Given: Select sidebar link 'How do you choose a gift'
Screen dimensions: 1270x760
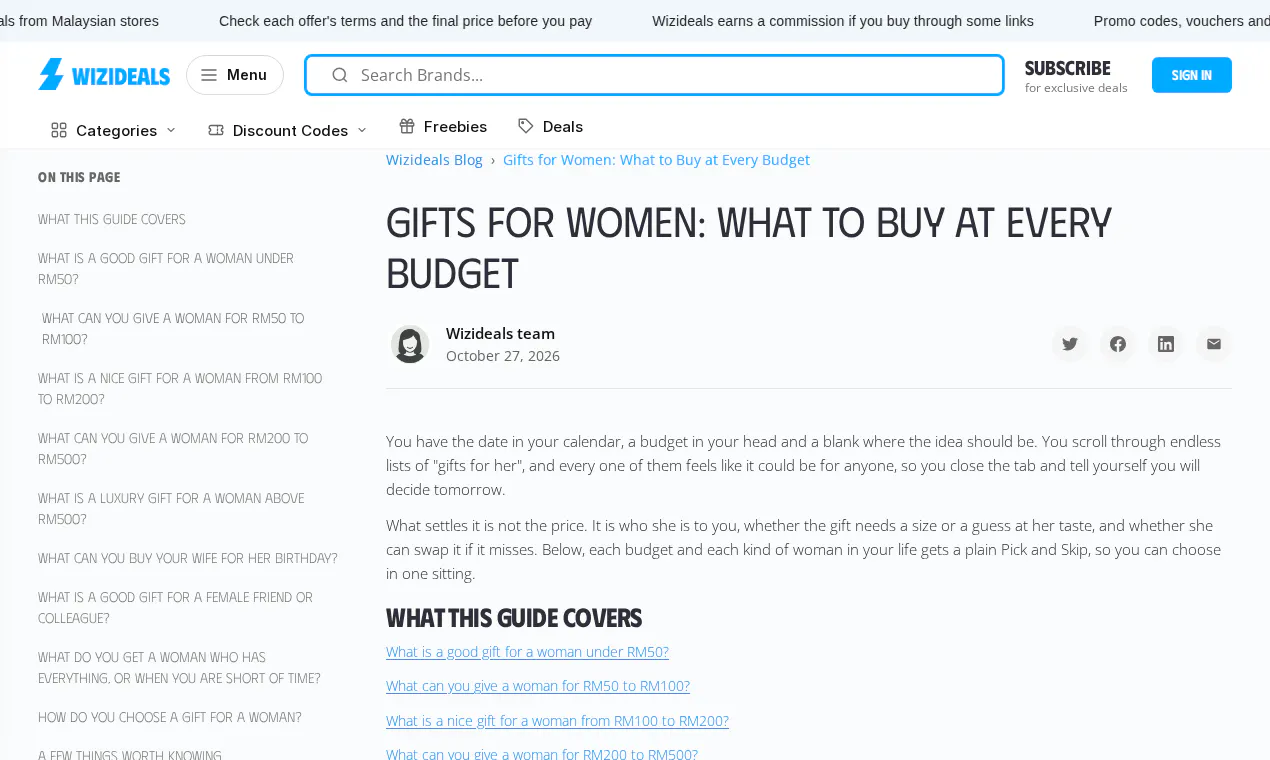Looking at the screenshot, I should point(170,717).
